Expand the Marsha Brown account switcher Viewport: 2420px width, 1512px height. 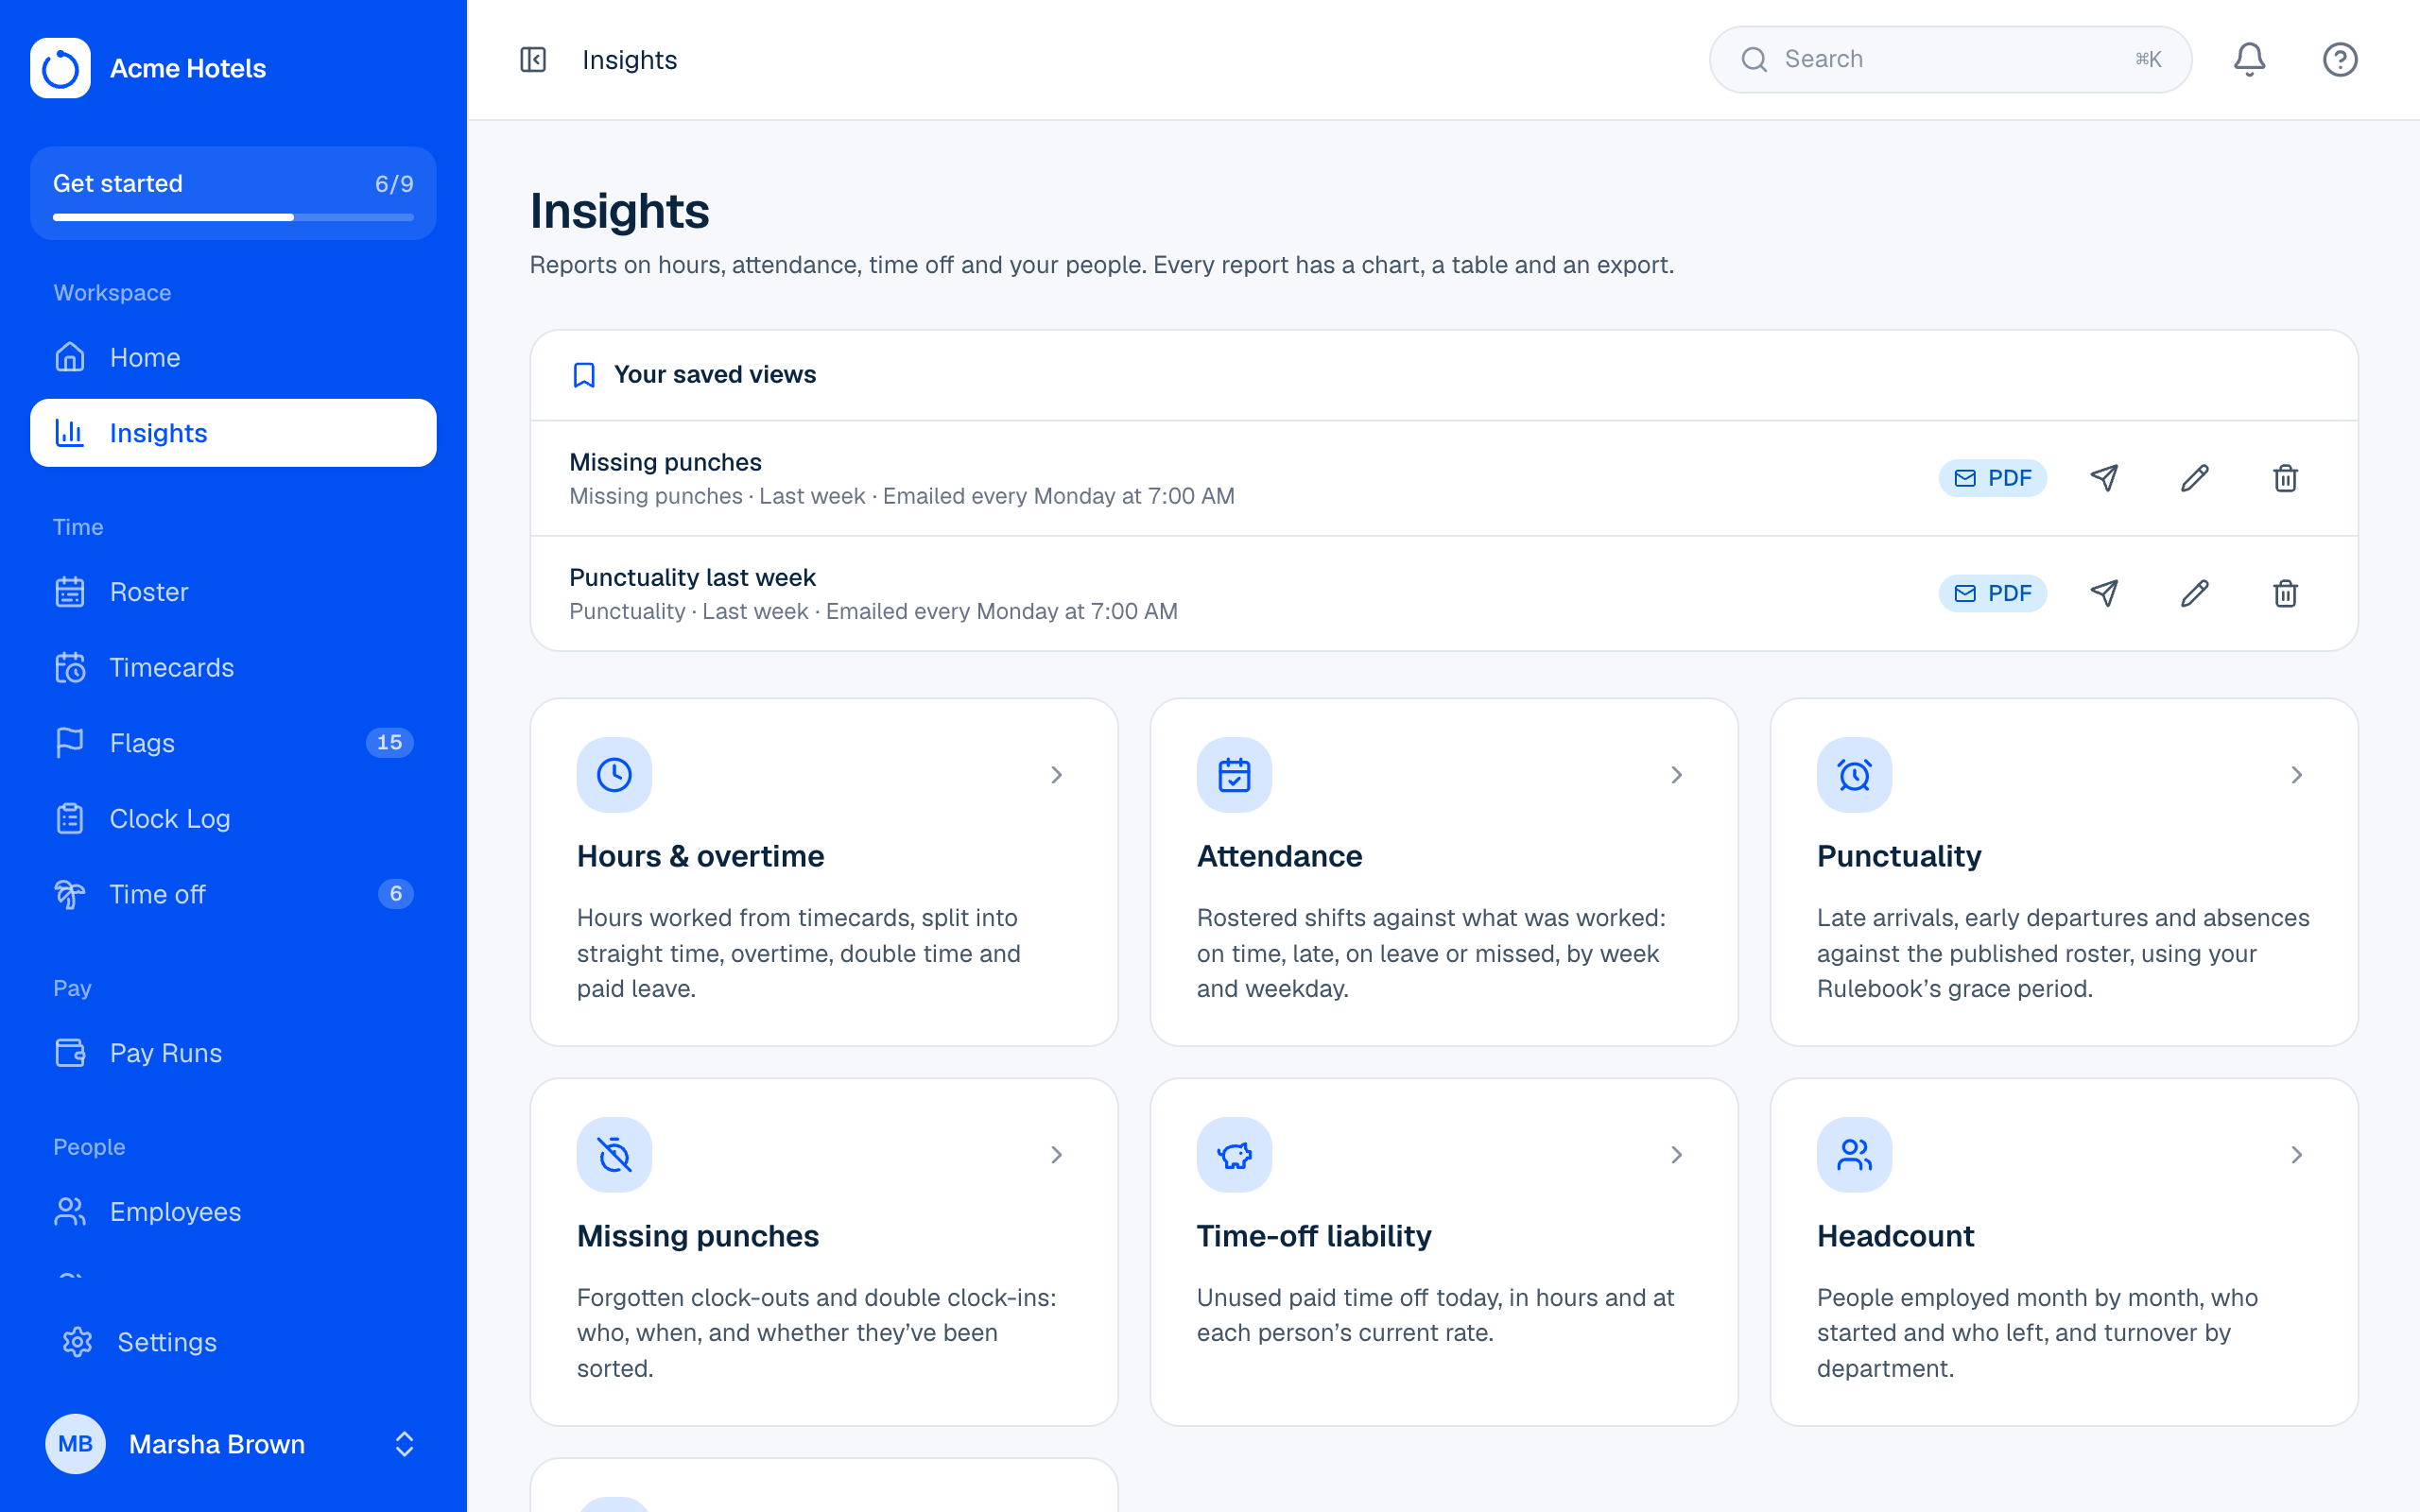point(404,1444)
